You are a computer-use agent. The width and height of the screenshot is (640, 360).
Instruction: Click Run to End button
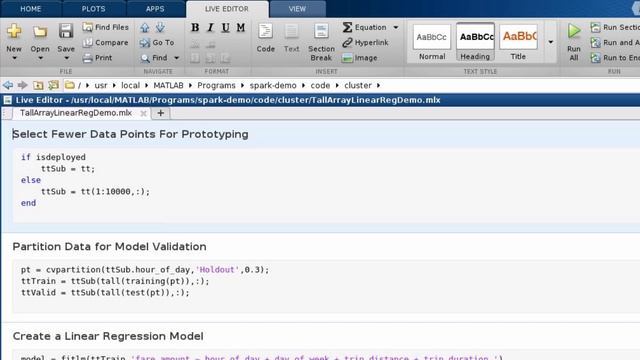click(615, 58)
